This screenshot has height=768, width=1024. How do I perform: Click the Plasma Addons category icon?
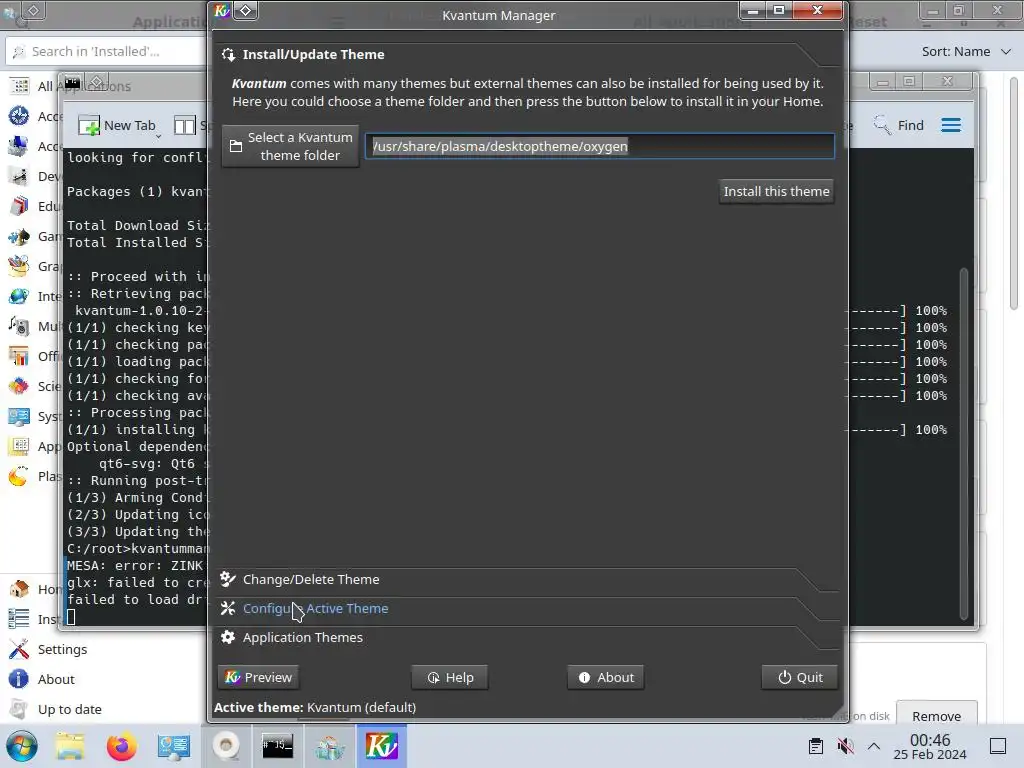click(19, 476)
